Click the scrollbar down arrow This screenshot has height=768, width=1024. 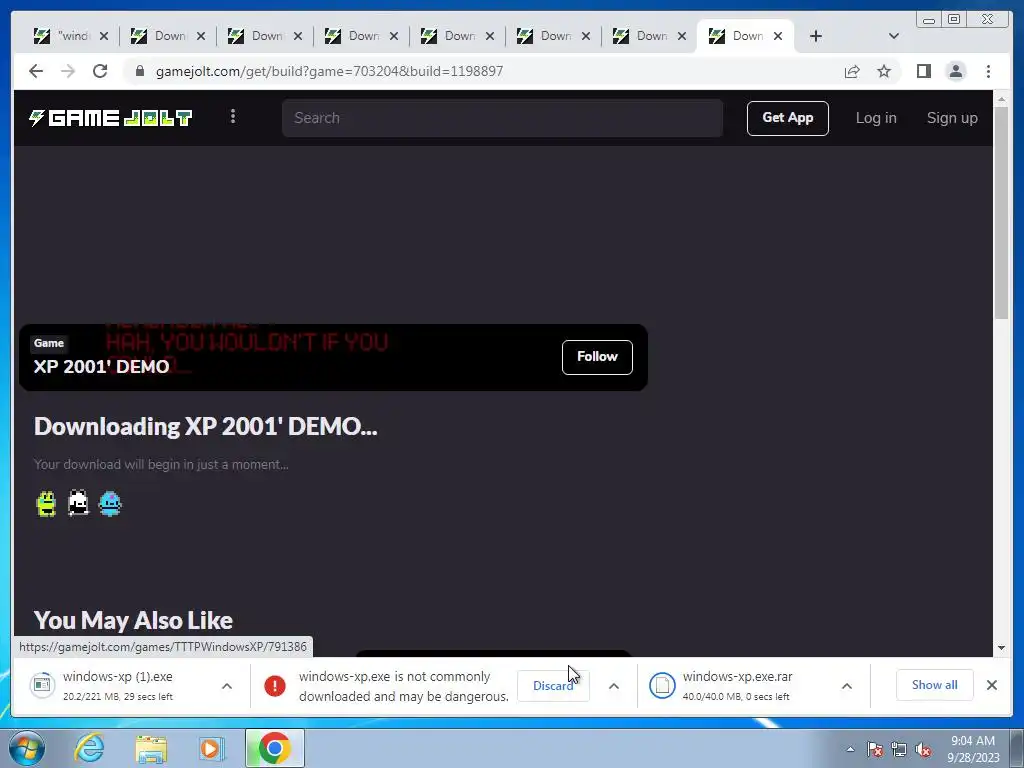click(1002, 648)
